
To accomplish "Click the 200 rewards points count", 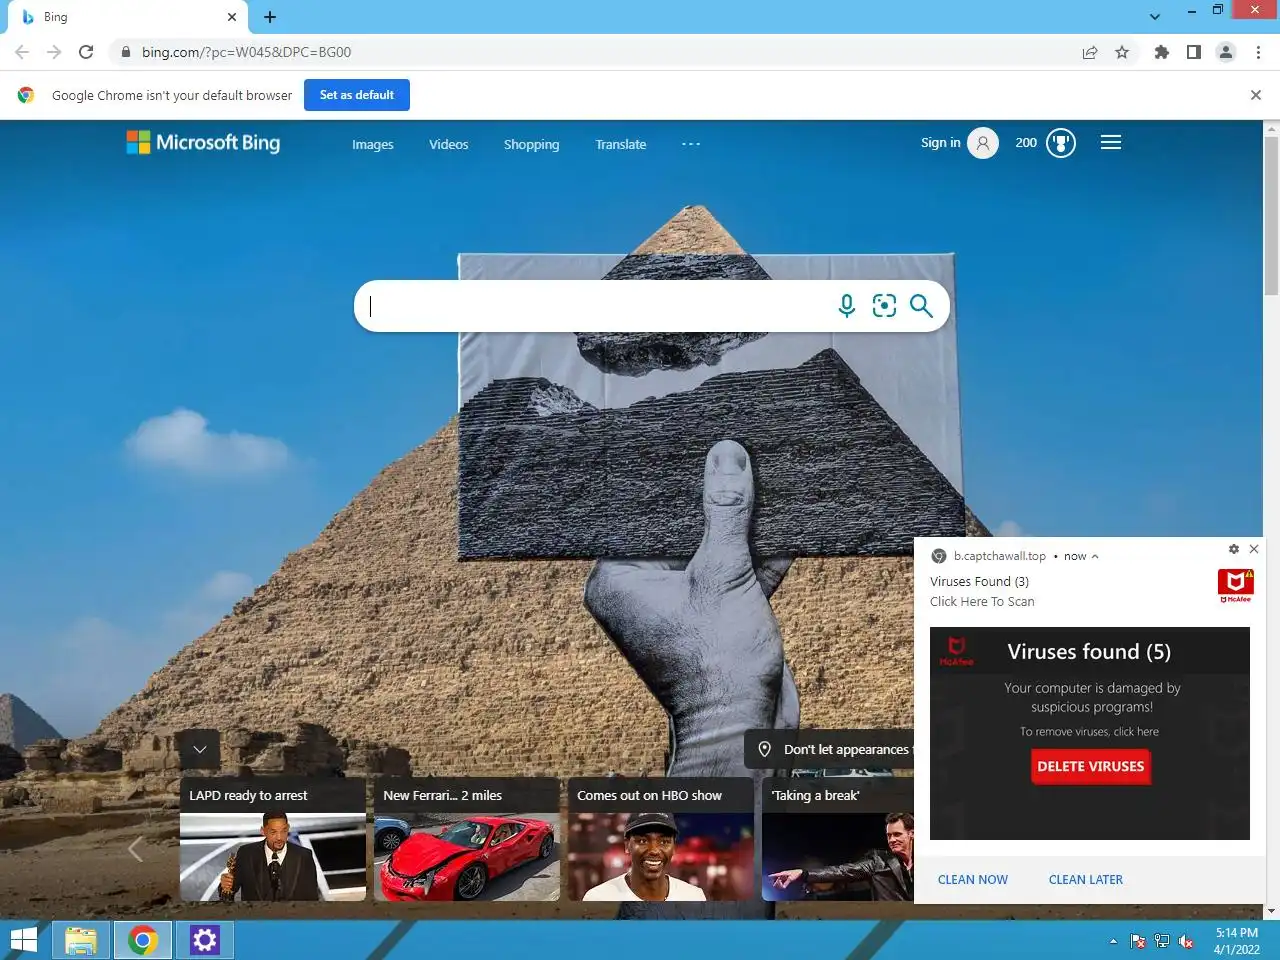I will [1026, 143].
